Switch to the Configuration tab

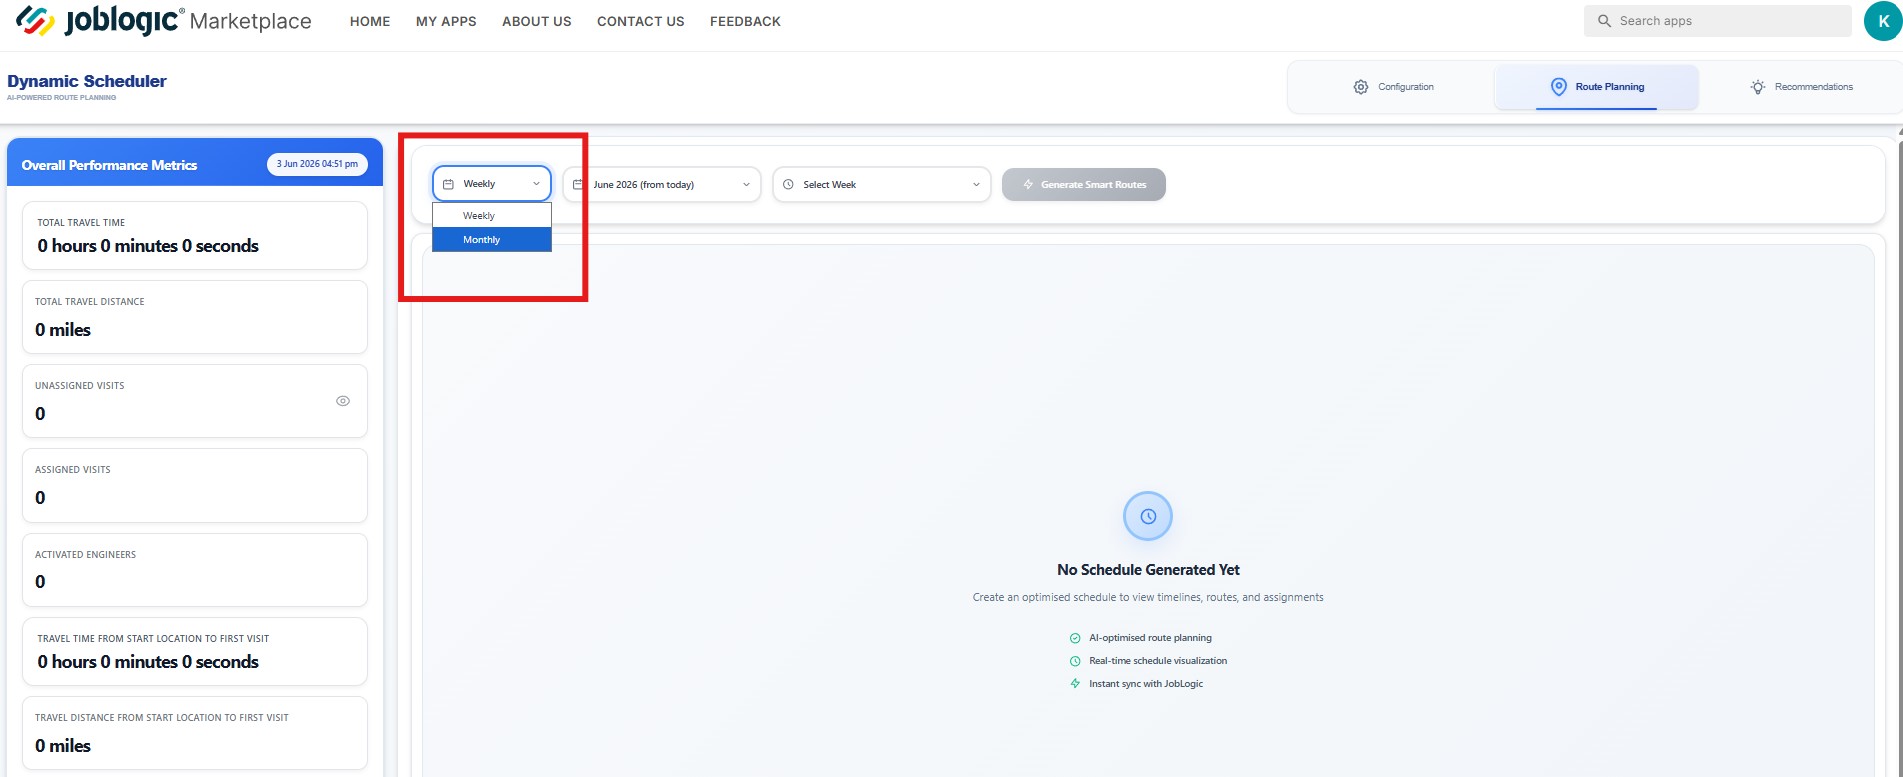1393,87
